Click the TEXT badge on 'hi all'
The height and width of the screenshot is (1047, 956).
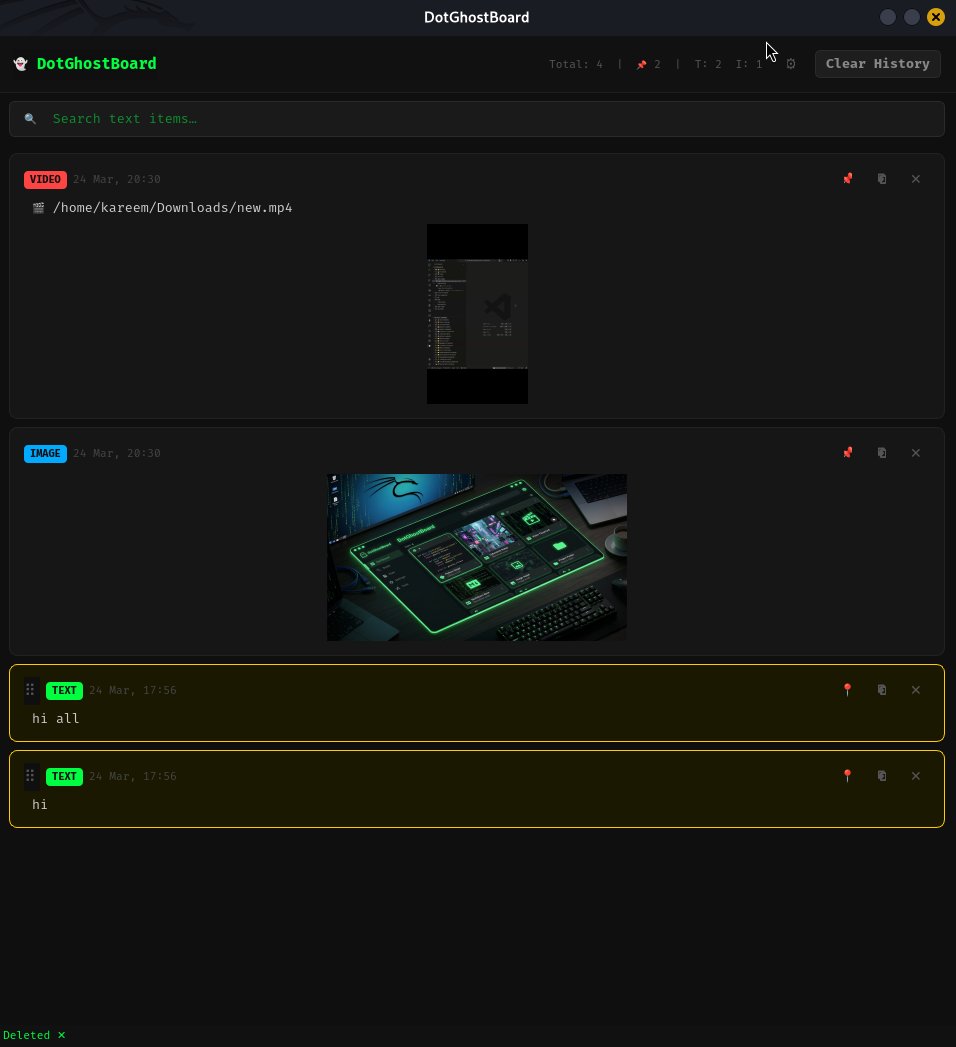click(64, 690)
